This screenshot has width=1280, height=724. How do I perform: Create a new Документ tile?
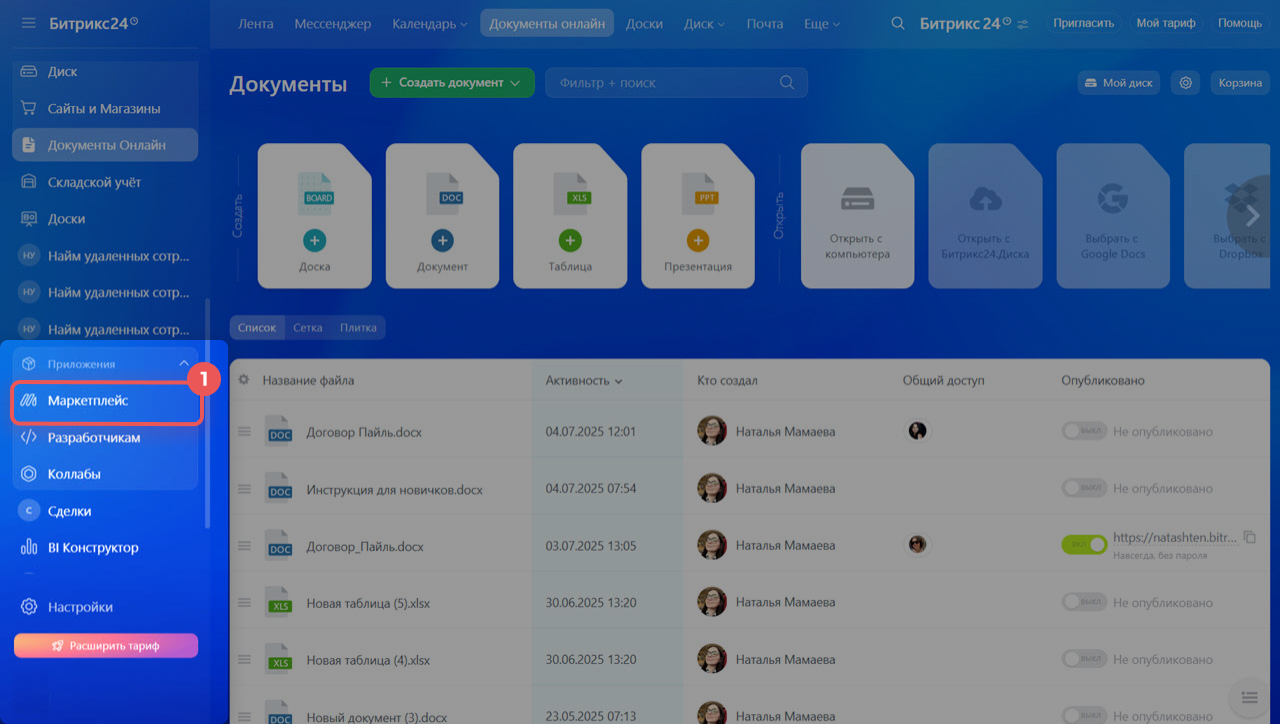pos(442,216)
